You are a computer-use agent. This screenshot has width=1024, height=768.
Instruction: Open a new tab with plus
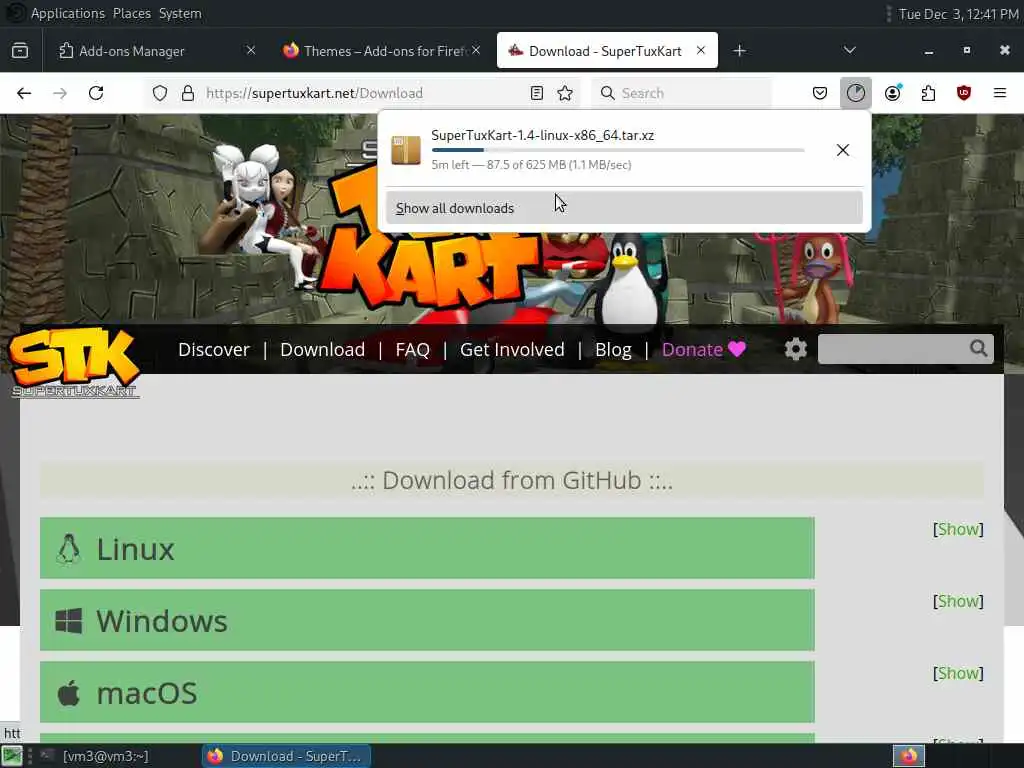coord(739,50)
